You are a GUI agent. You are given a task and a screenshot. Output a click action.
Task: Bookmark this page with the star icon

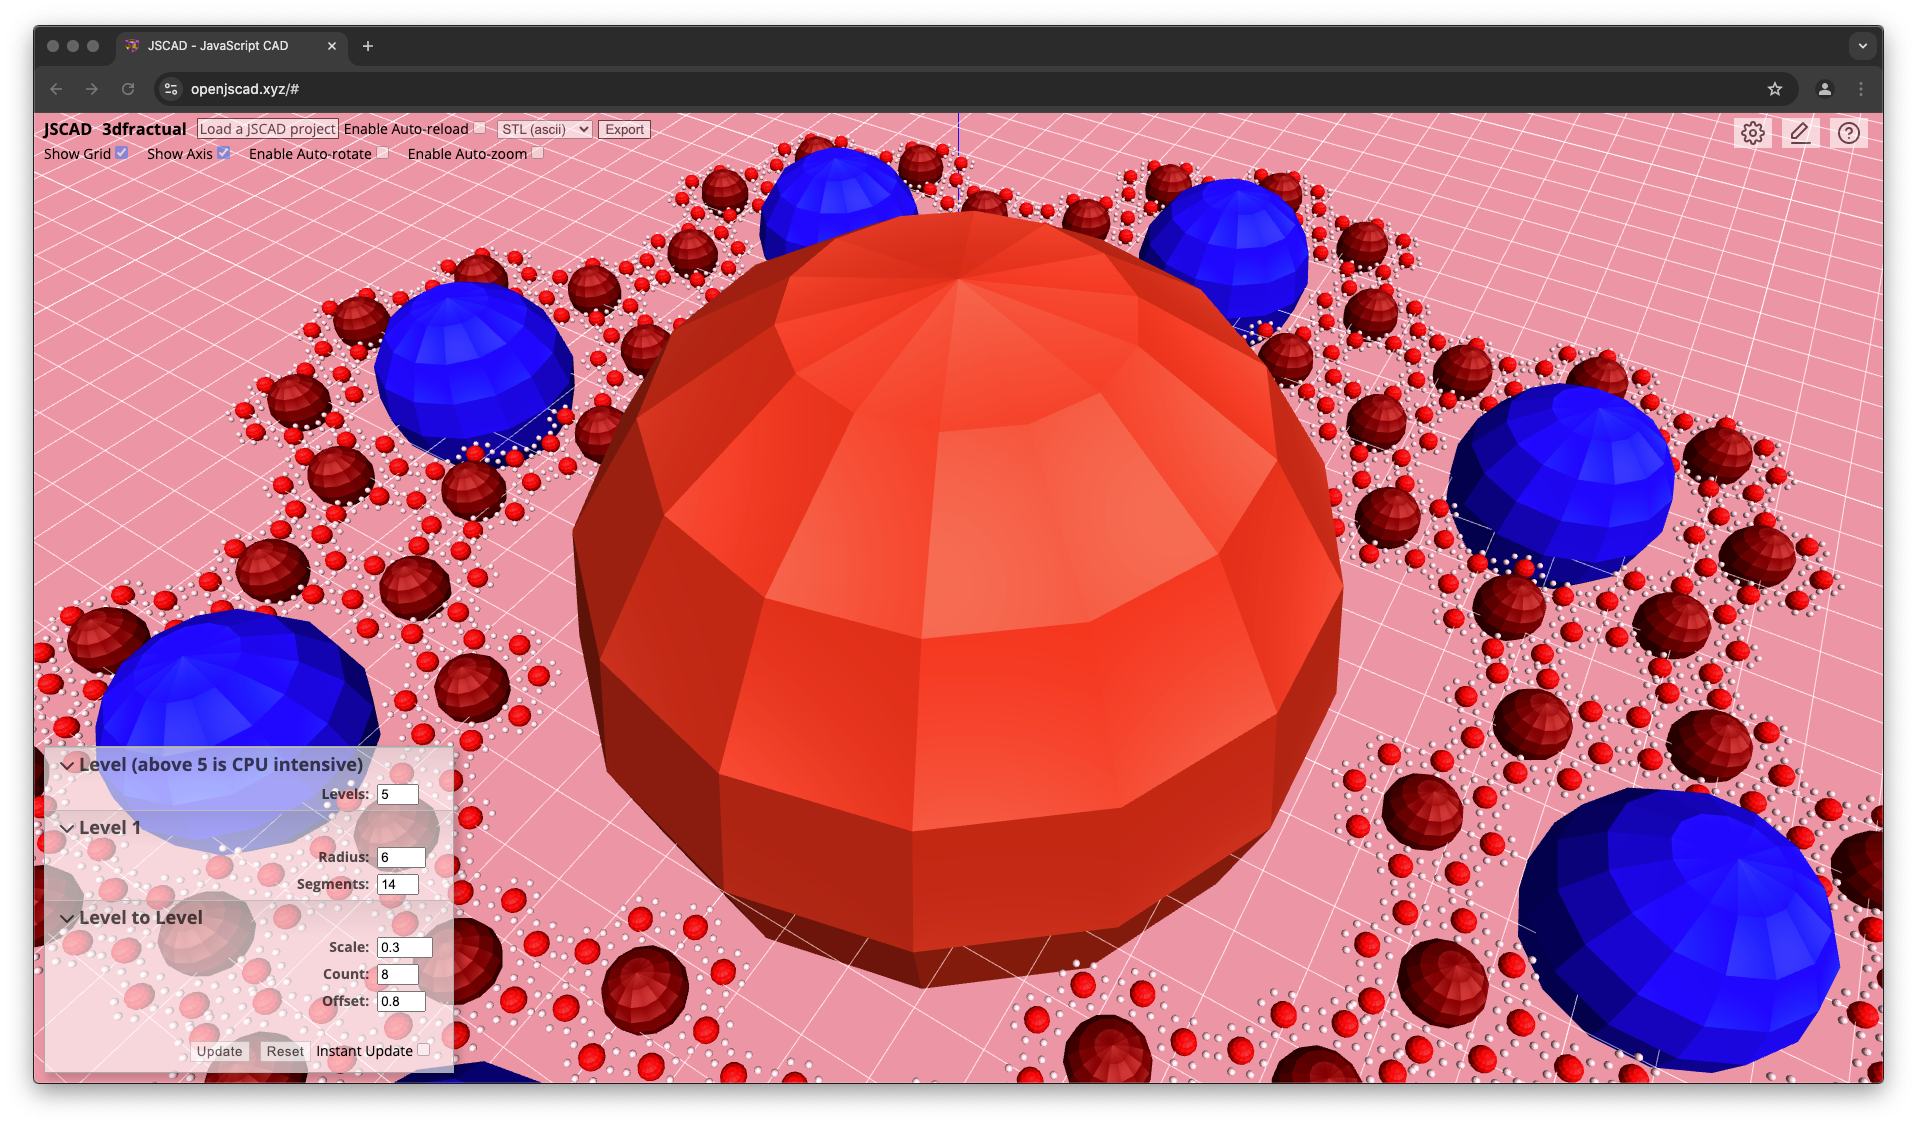click(1775, 89)
